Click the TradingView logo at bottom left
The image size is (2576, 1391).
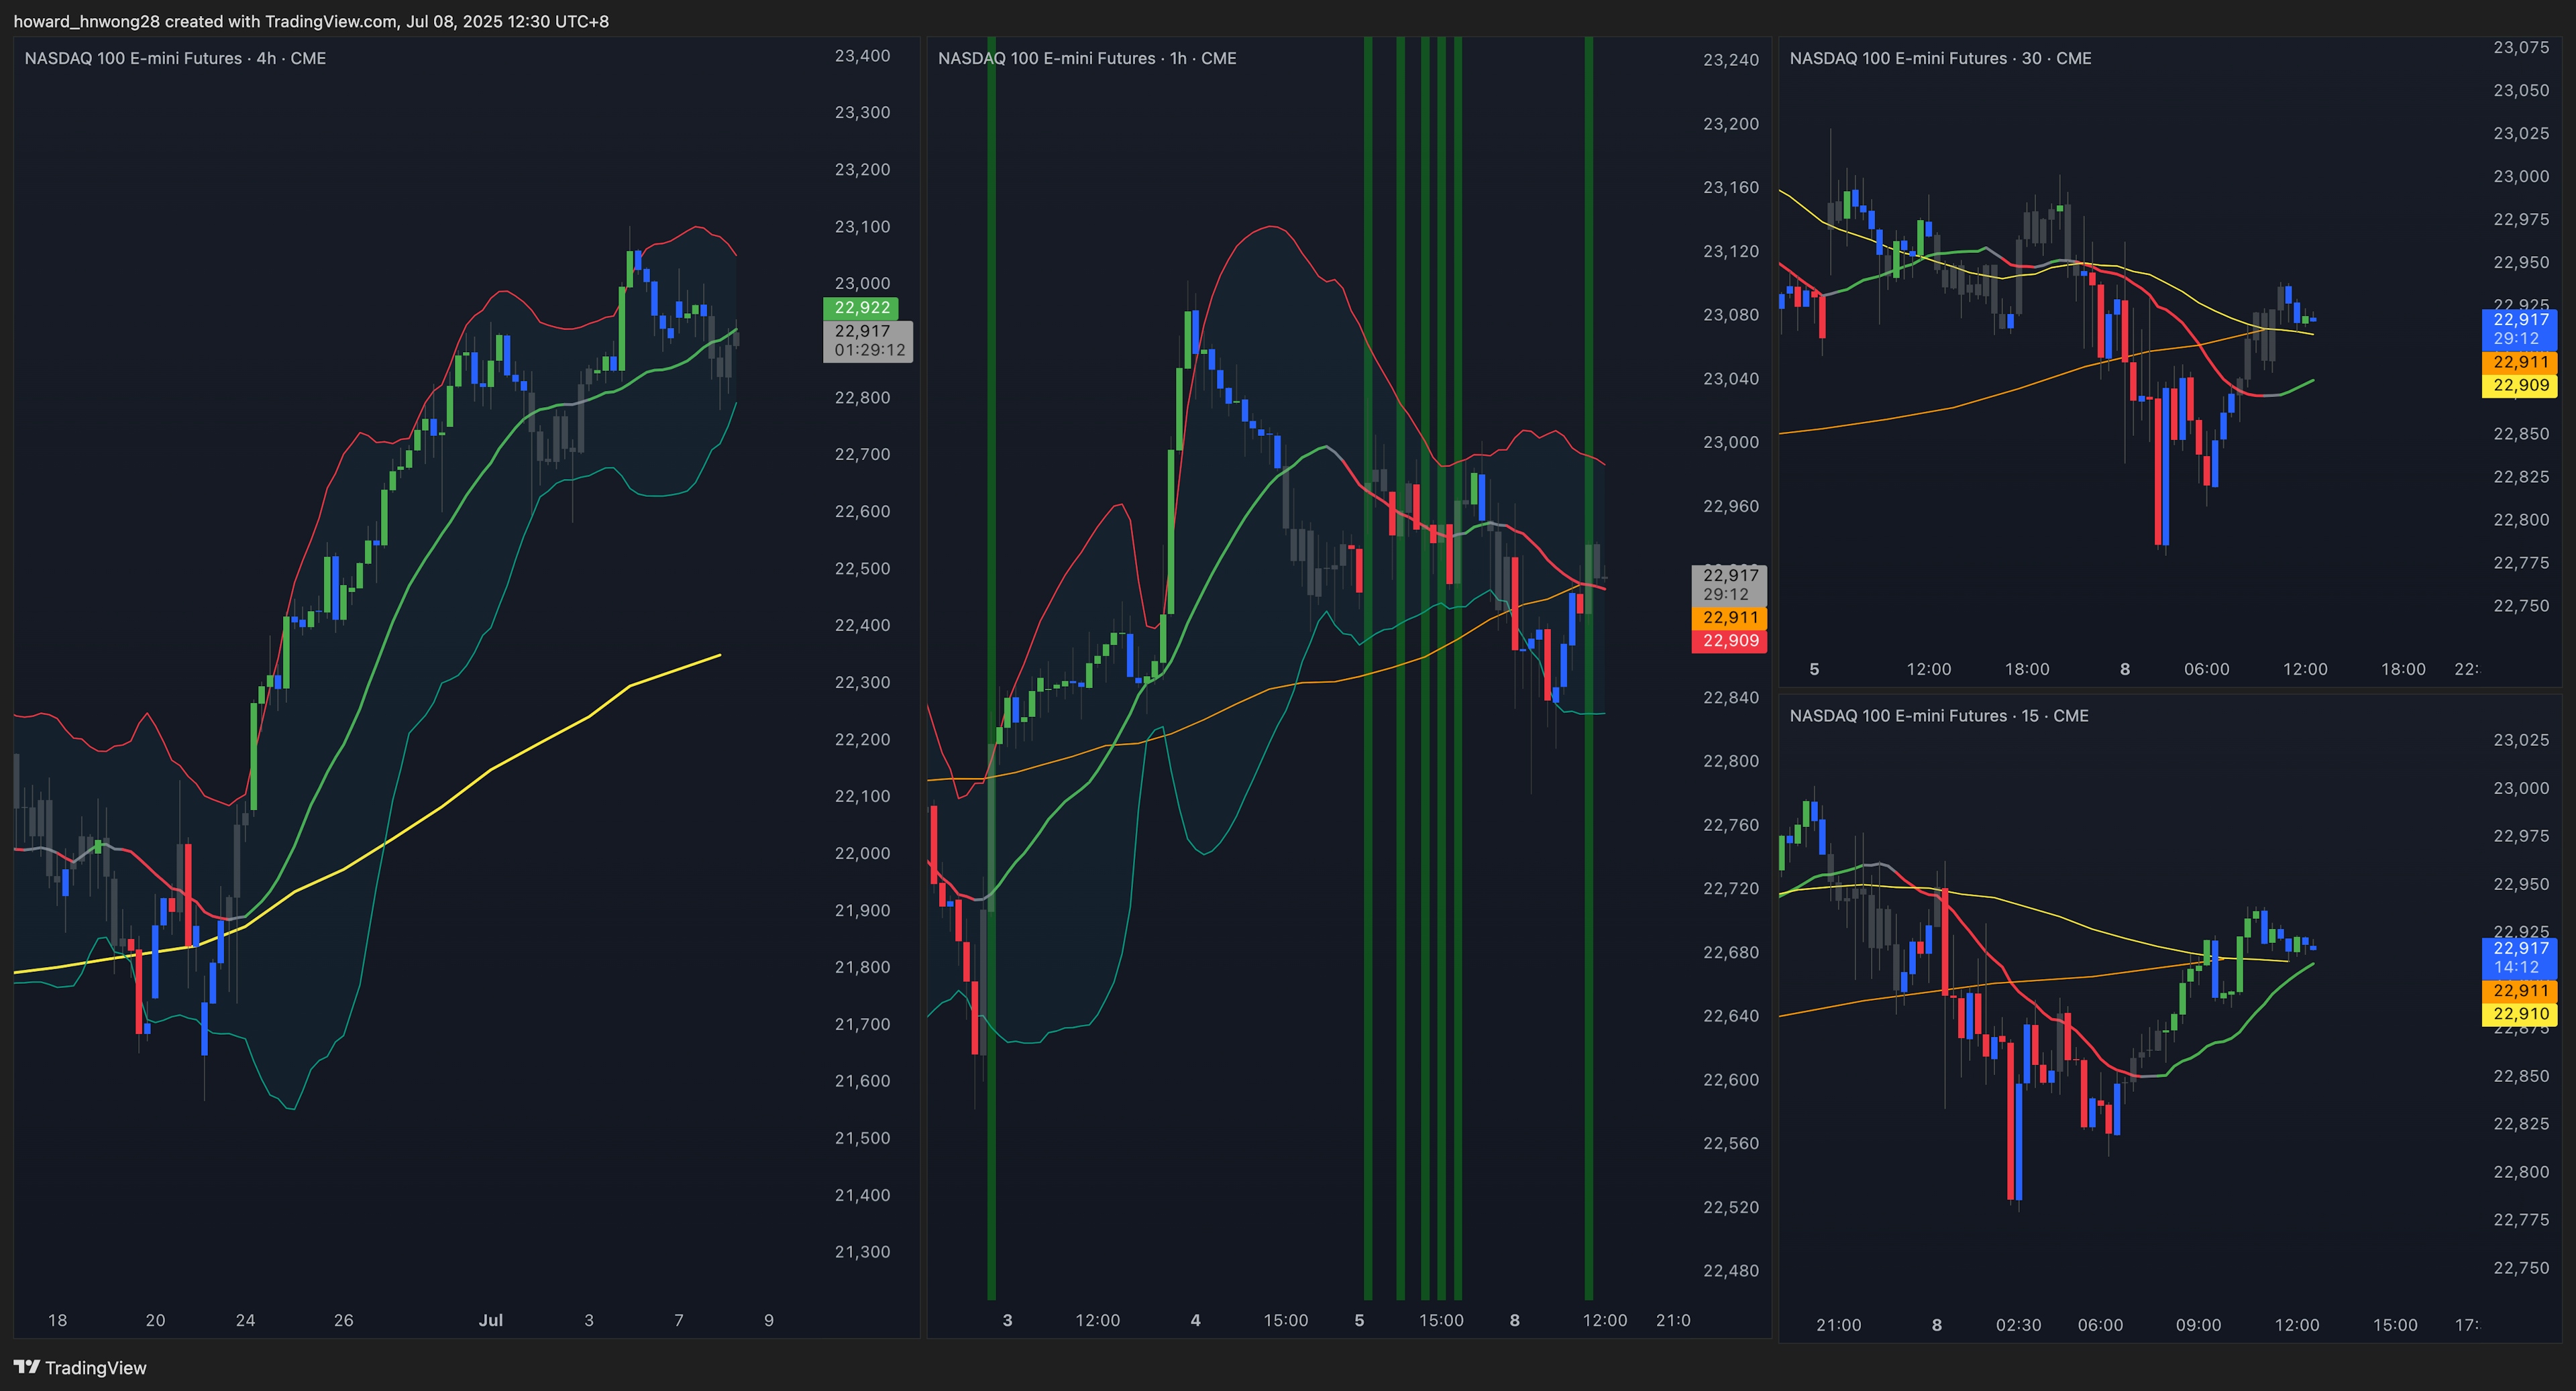tap(80, 1367)
